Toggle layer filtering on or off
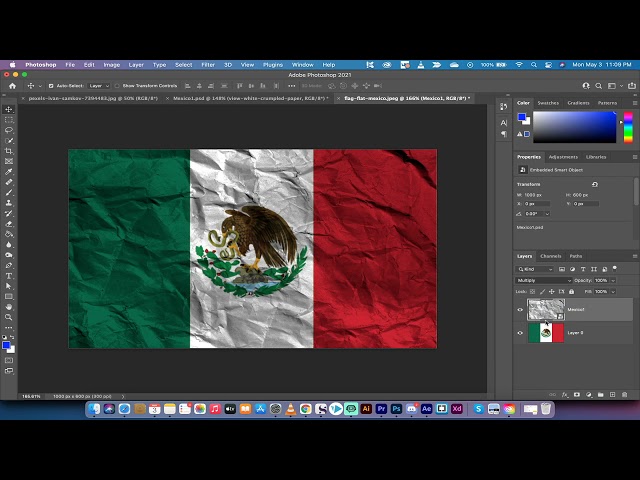The width and height of the screenshot is (640, 480). (615, 269)
